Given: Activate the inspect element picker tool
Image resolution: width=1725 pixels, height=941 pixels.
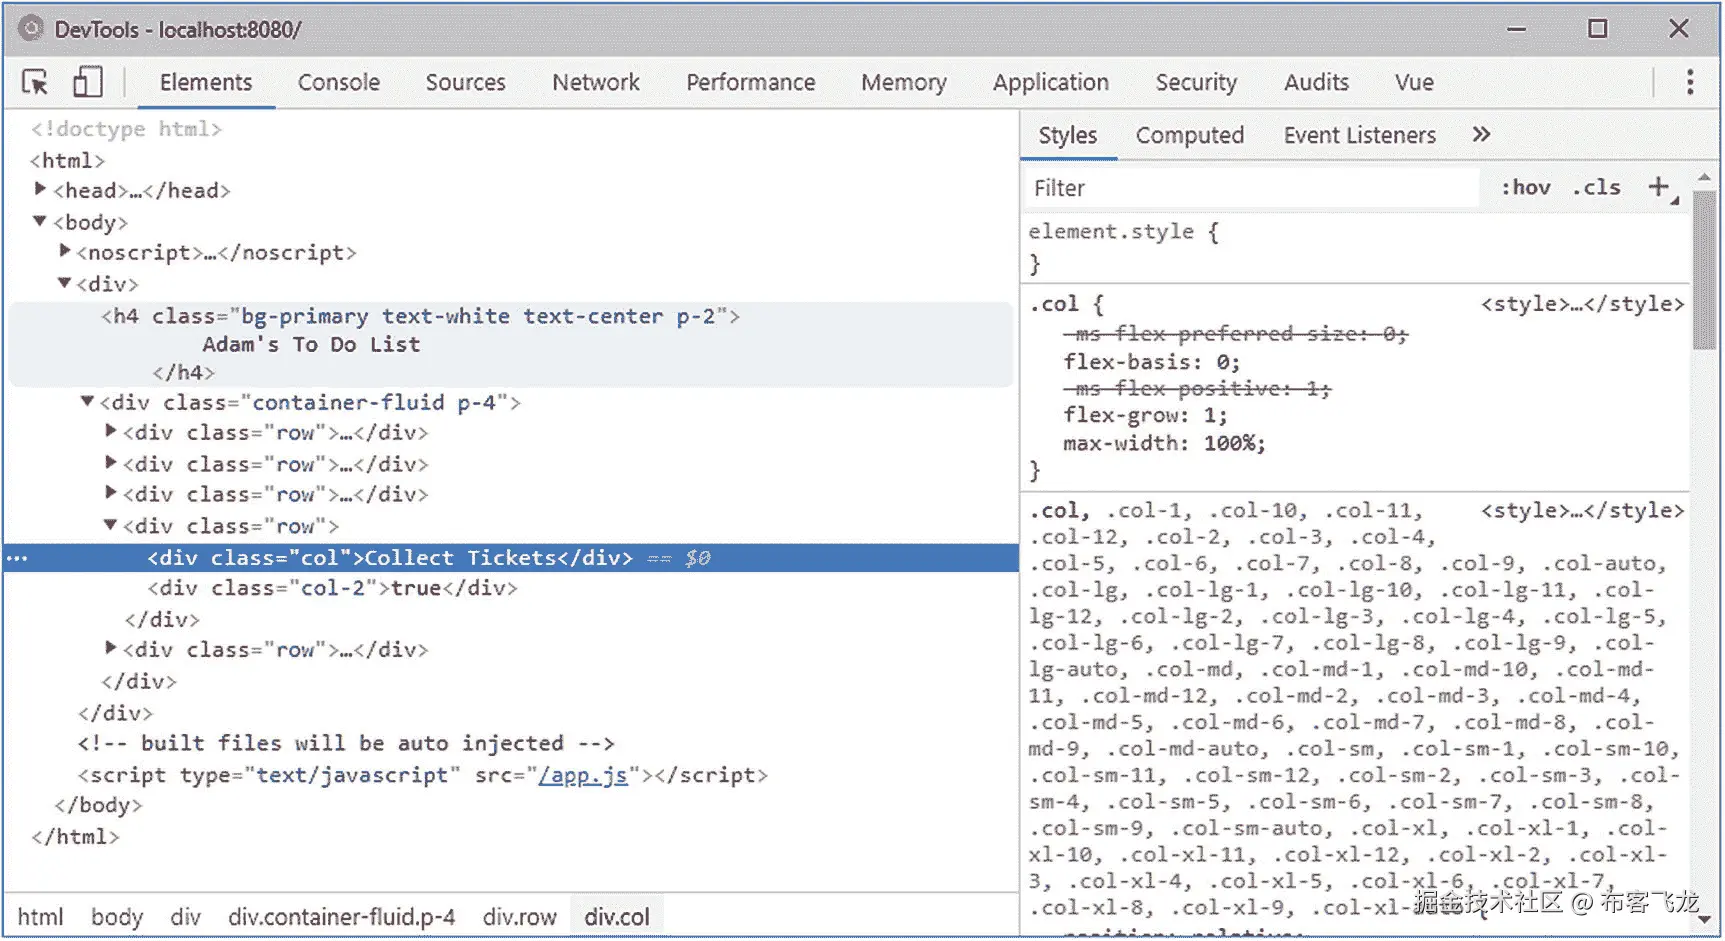Looking at the screenshot, I should point(35,82).
